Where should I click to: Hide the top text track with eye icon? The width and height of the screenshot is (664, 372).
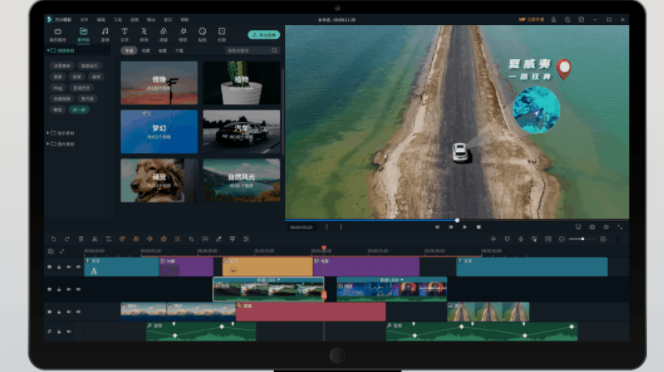[78, 267]
